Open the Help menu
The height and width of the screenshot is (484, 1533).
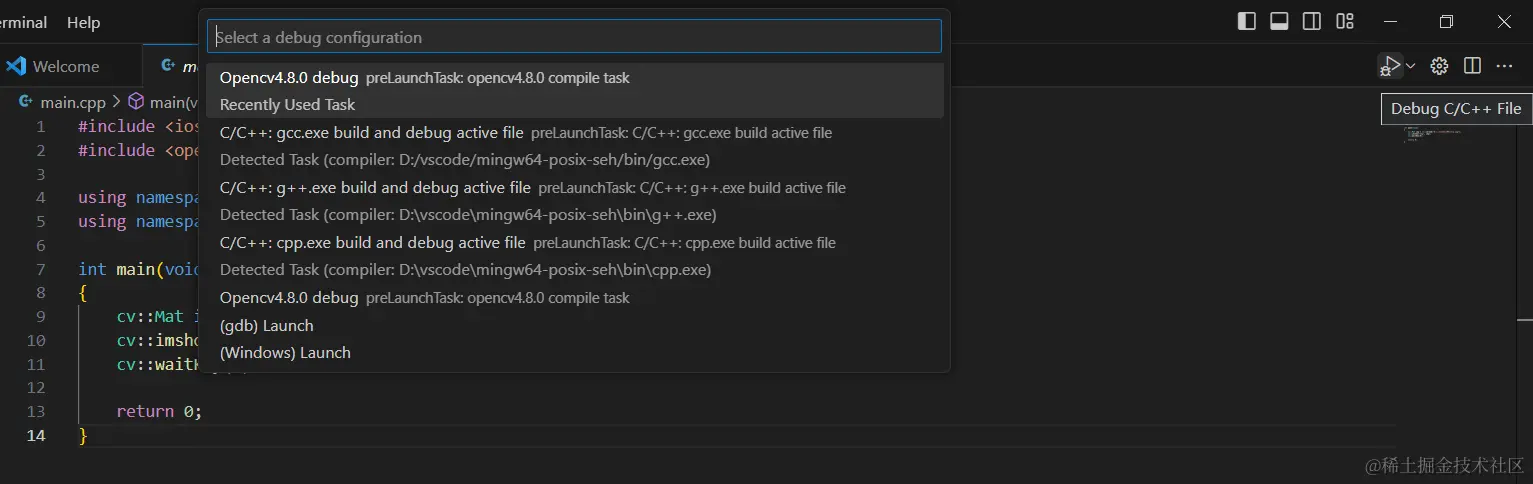point(83,22)
